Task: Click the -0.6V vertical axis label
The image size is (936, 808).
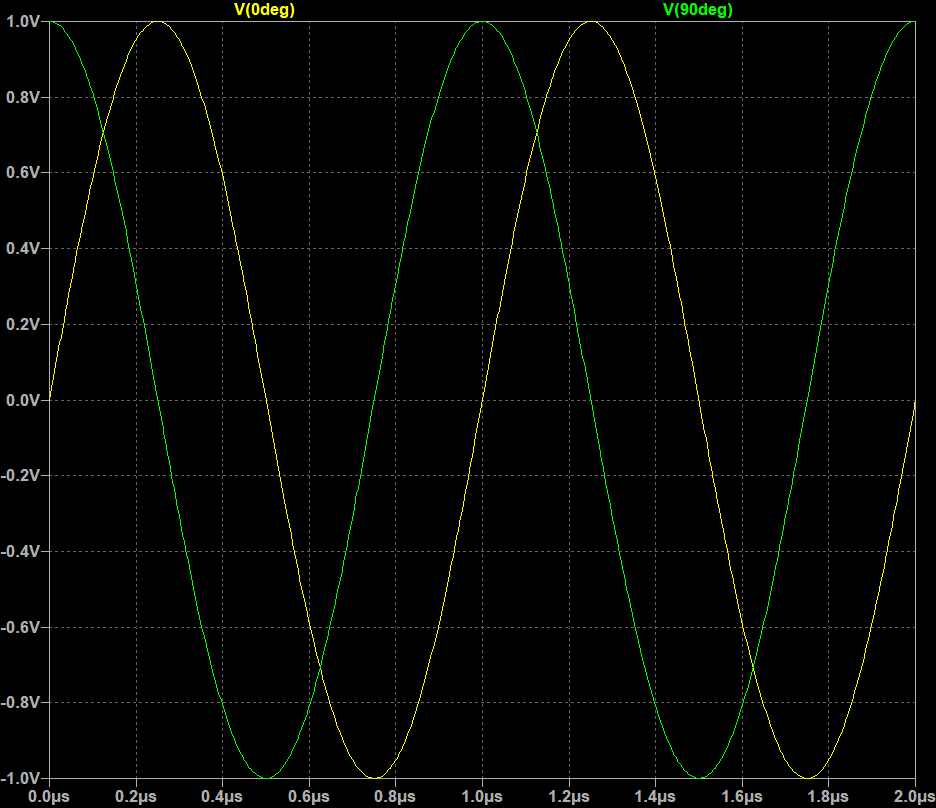Action: click(x=19, y=627)
